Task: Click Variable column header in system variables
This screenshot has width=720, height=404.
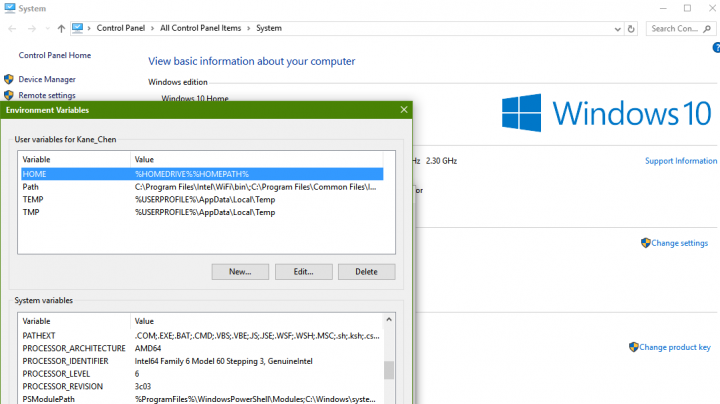Action: tap(74, 321)
